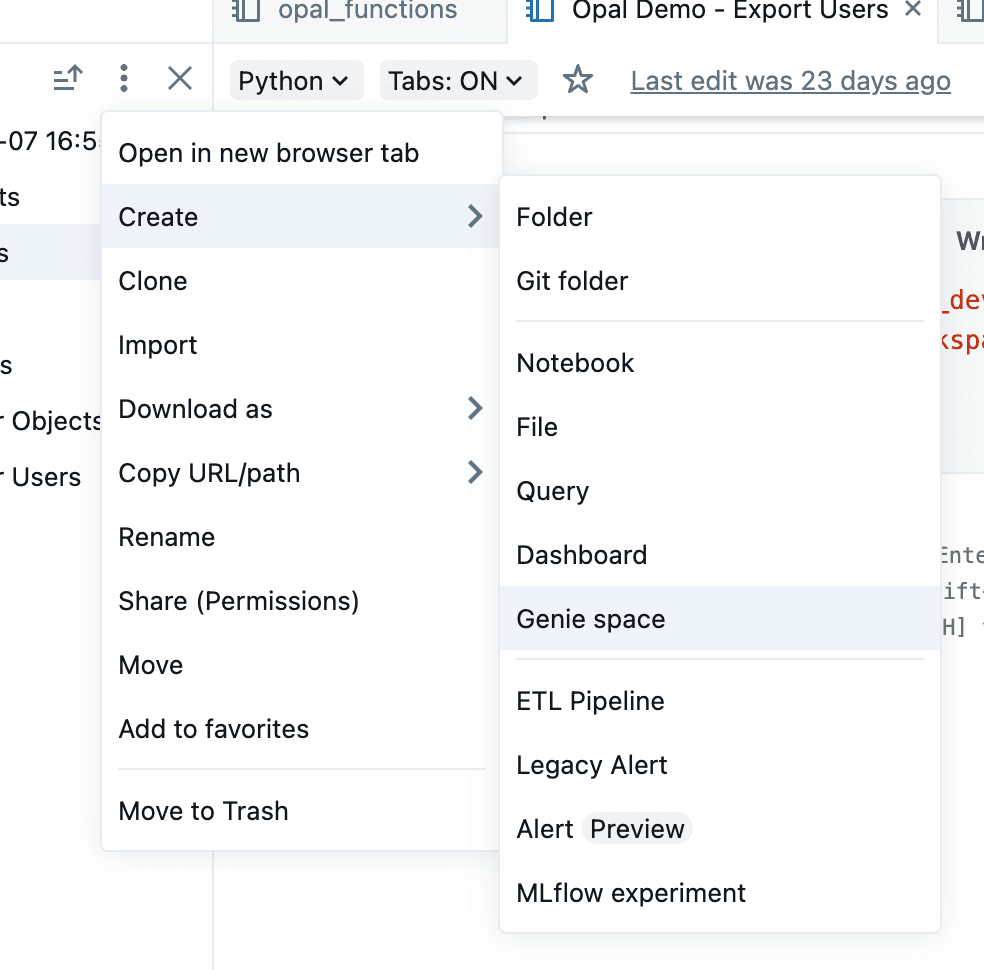Create a new ETL Pipeline

(x=590, y=701)
